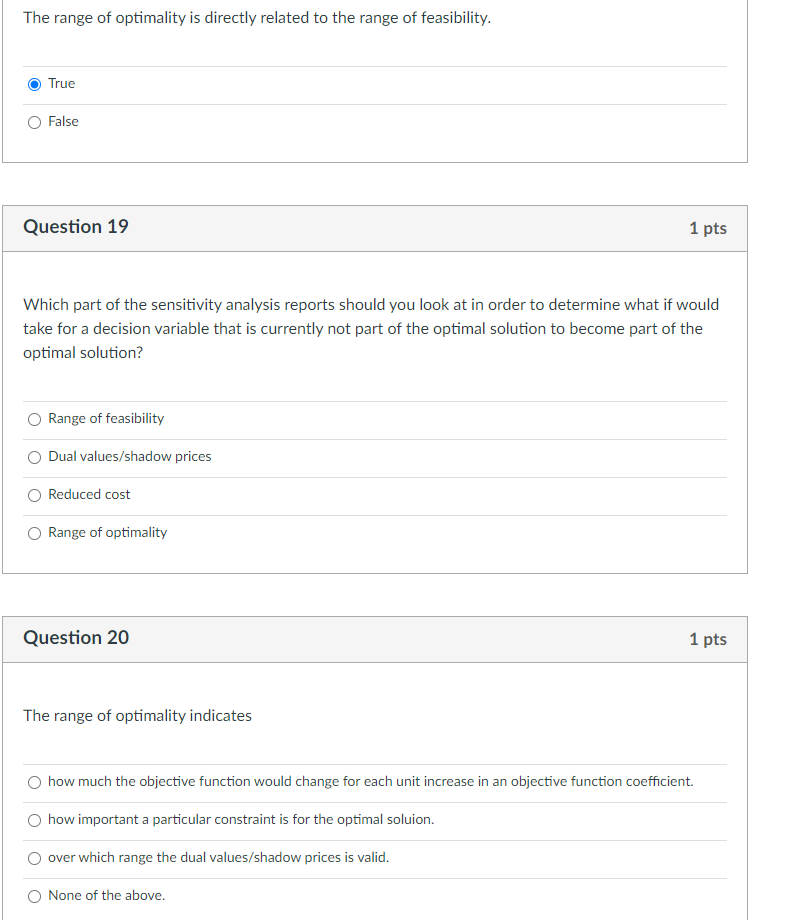Choose the 'Dual values/shadow prices' radio option
Viewport: 801px width, 920px height.
pos(35,457)
